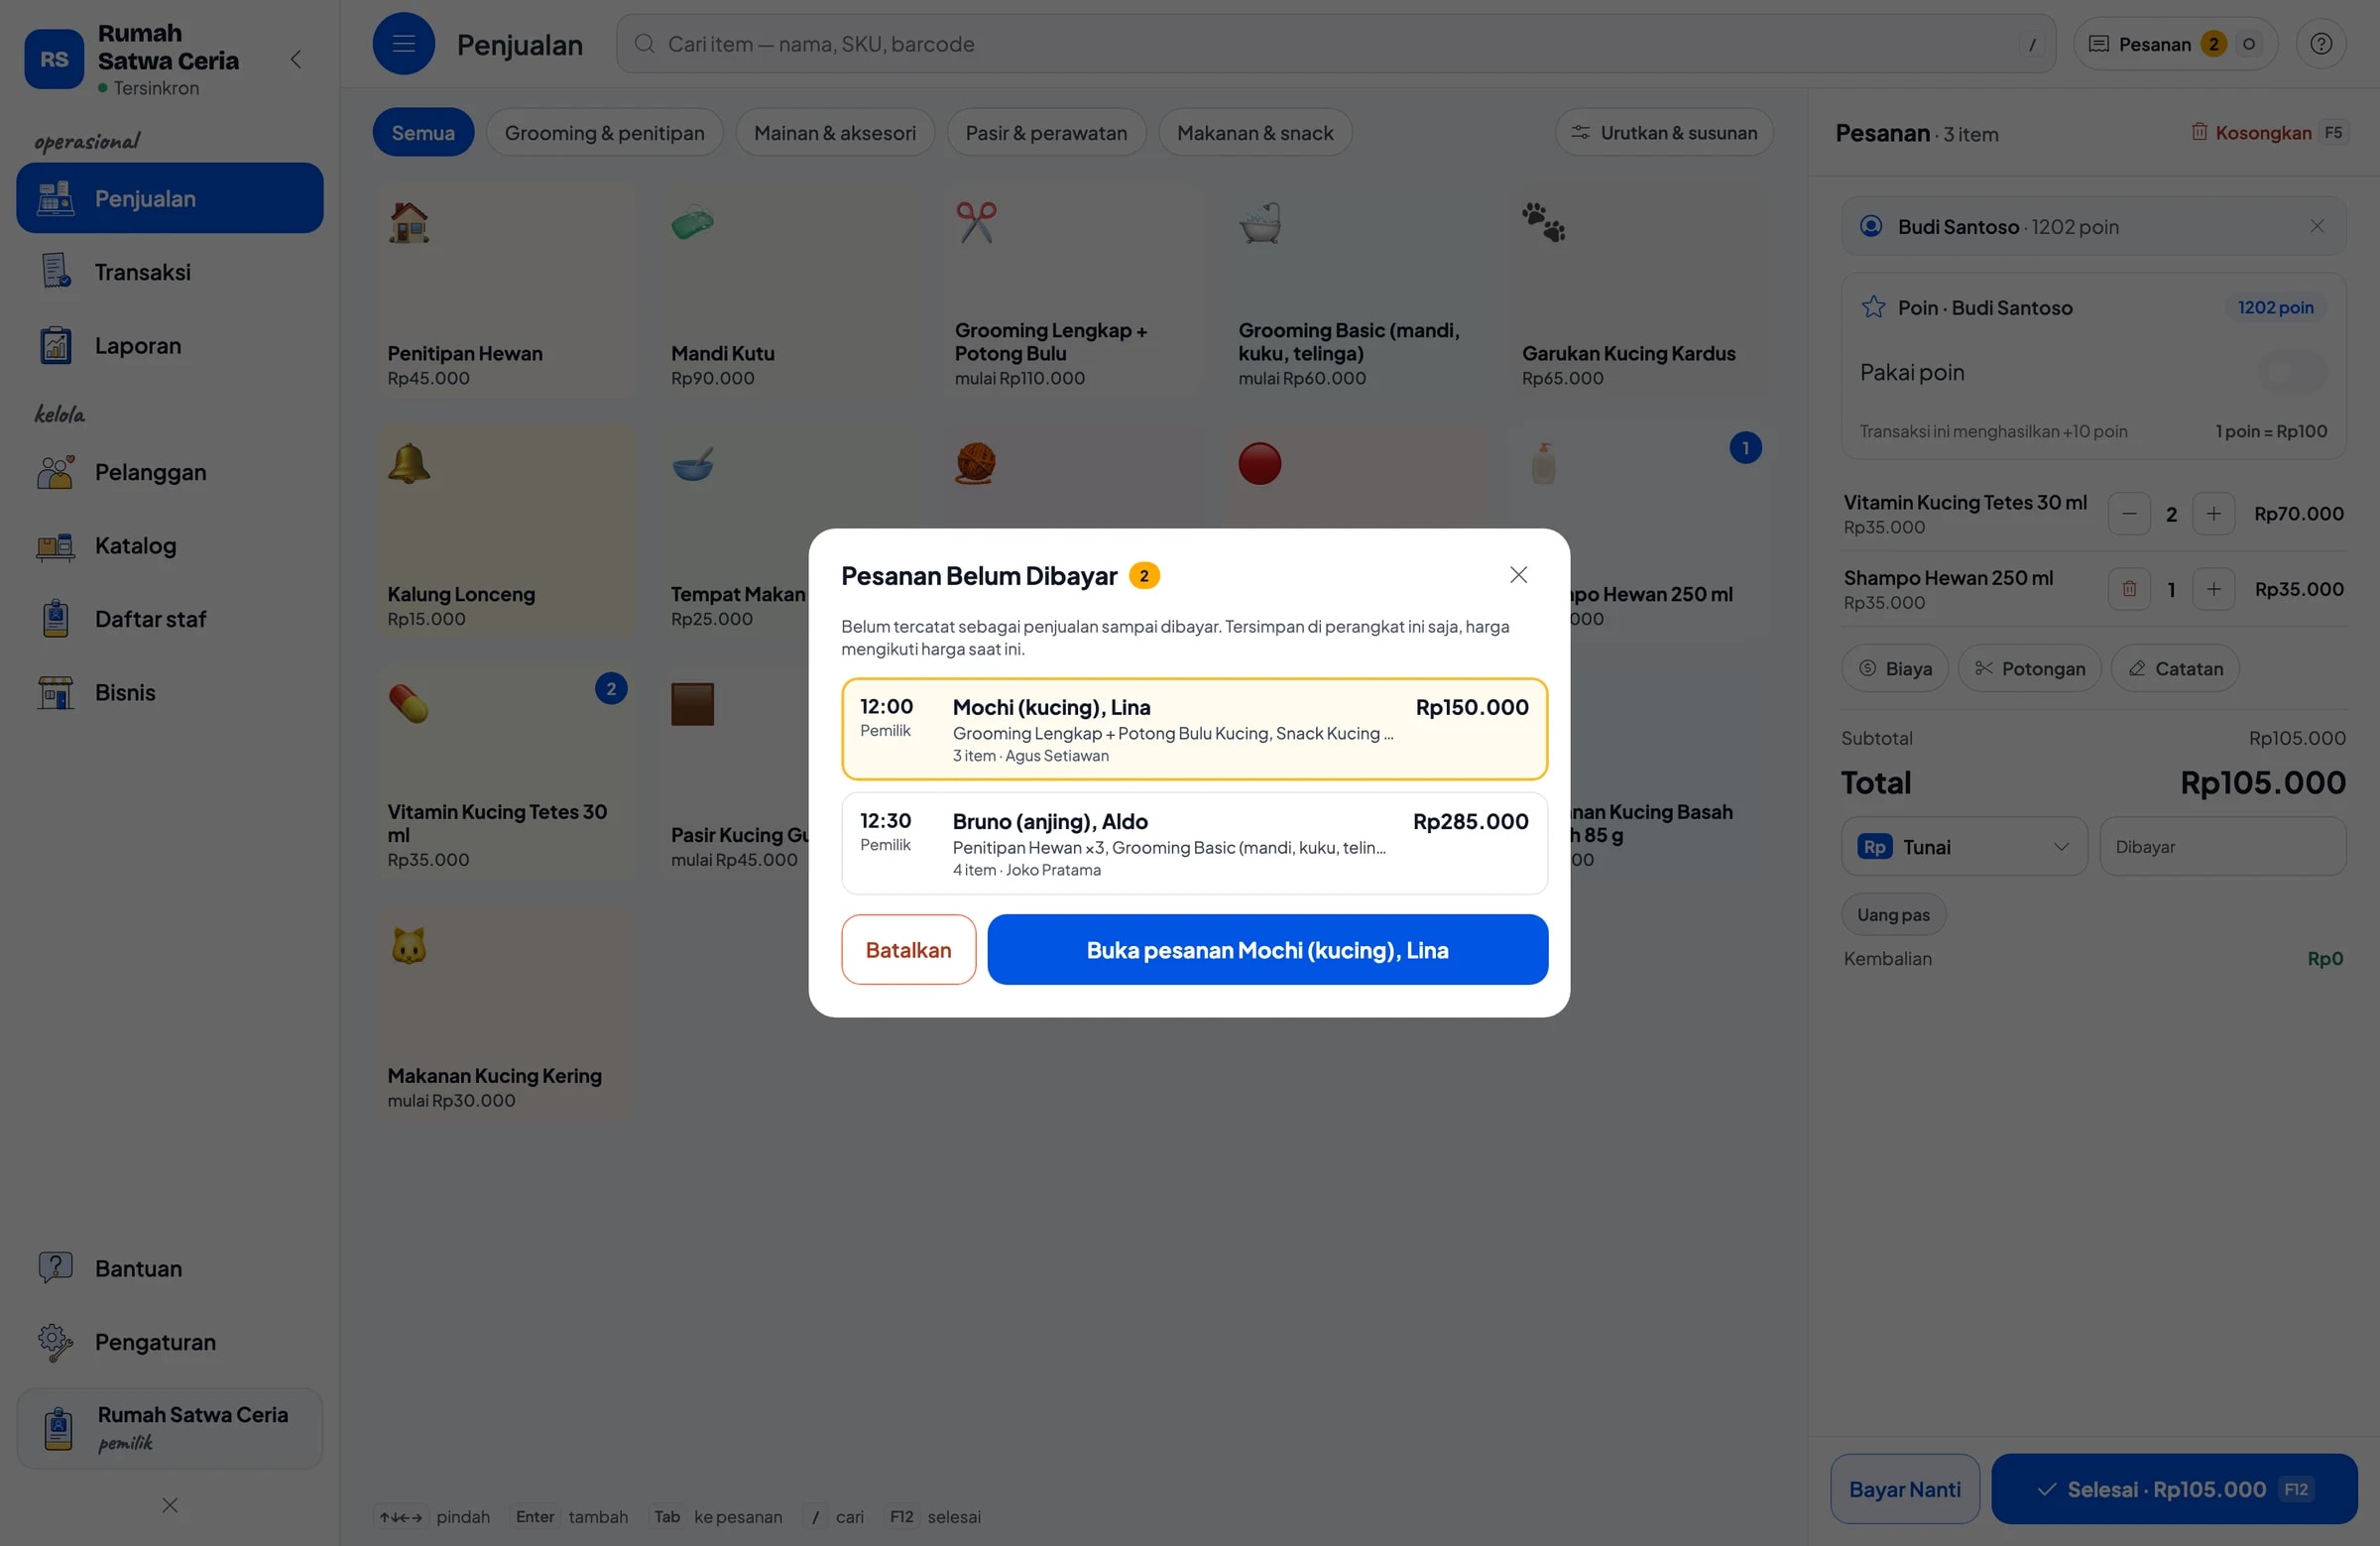
Task: Toggle the Pakai poin switch
Action: (2292, 372)
